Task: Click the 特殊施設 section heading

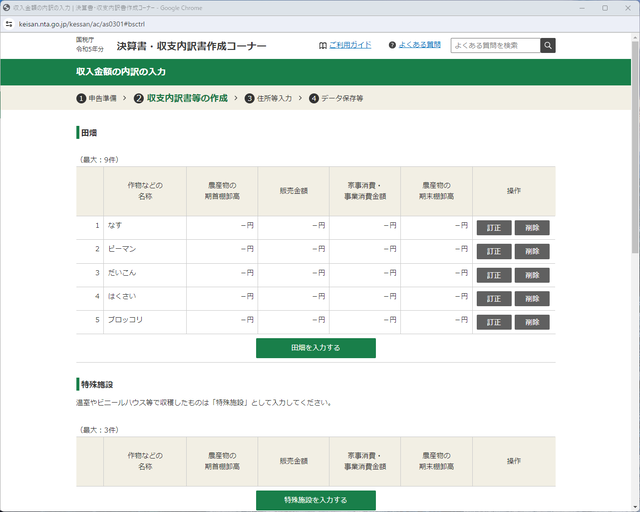Action: pos(97,384)
